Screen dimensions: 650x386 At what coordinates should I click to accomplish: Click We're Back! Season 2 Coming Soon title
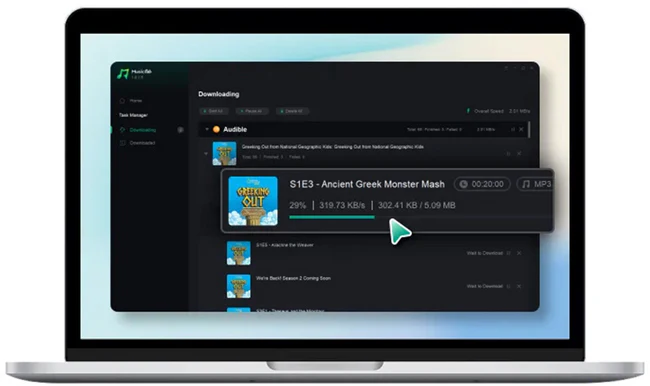pyautogui.click(x=293, y=278)
